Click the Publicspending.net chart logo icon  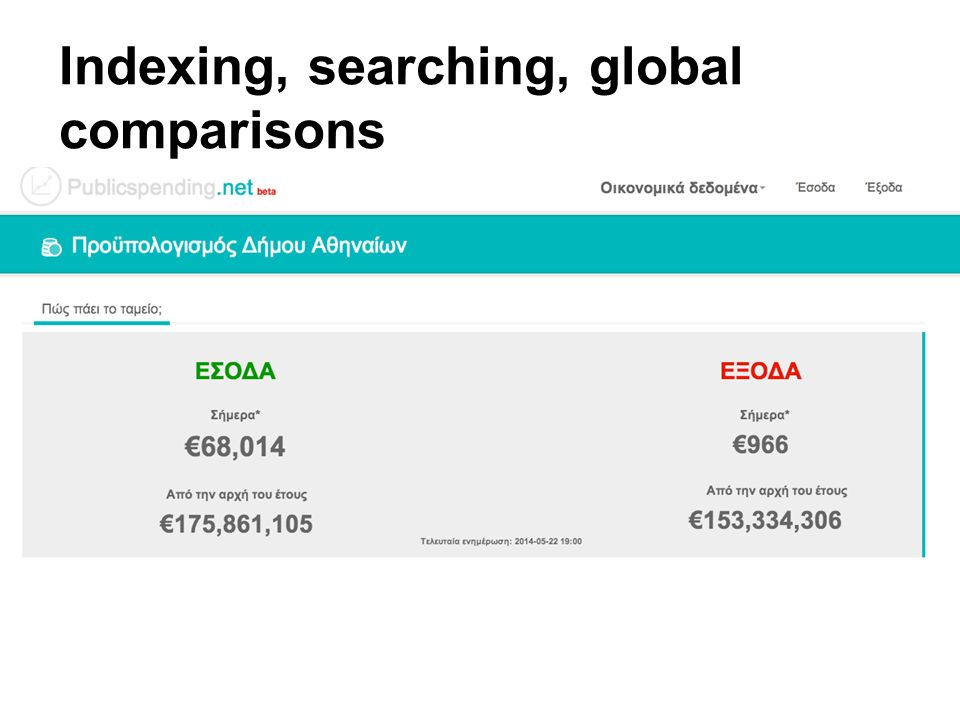tap(40, 186)
